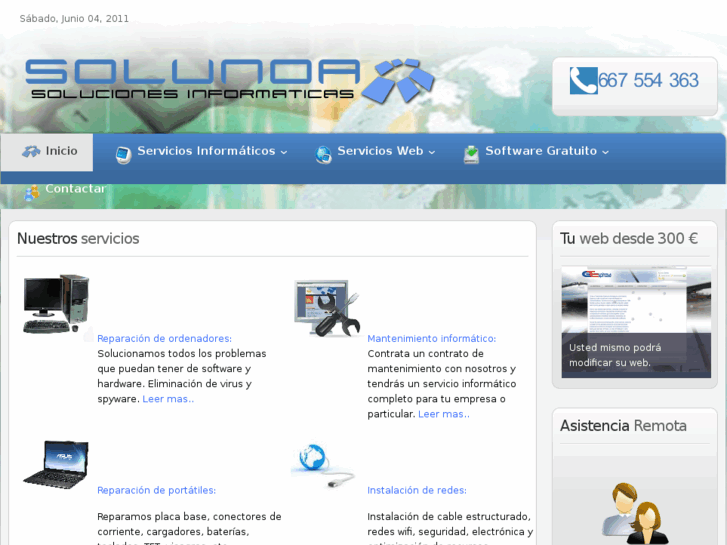
Task: Click Leer mas under Mantenimiento informático
Action: tap(444, 414)
